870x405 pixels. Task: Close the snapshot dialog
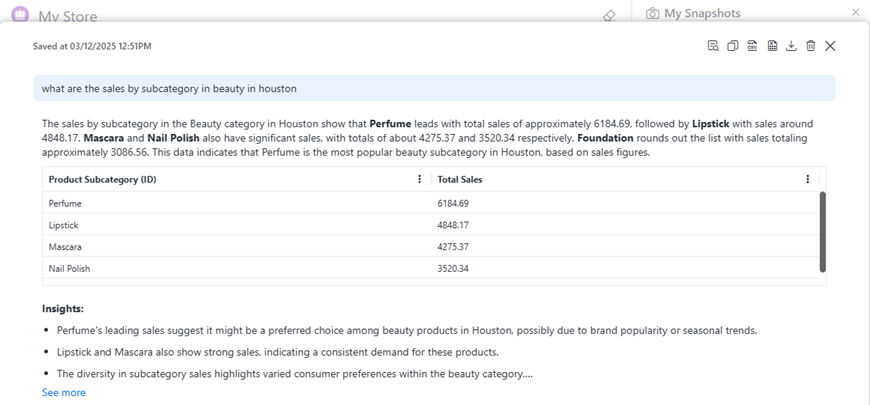830,46
